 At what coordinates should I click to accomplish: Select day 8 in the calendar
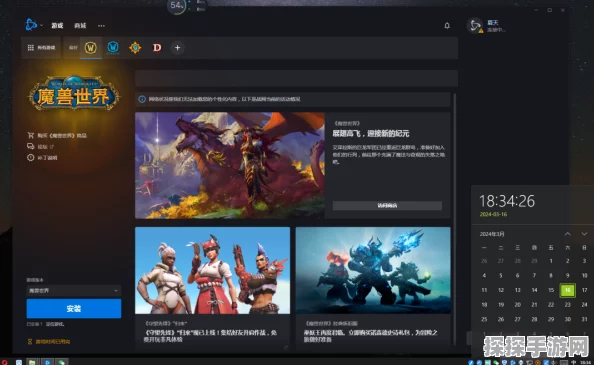pos(551,276)
